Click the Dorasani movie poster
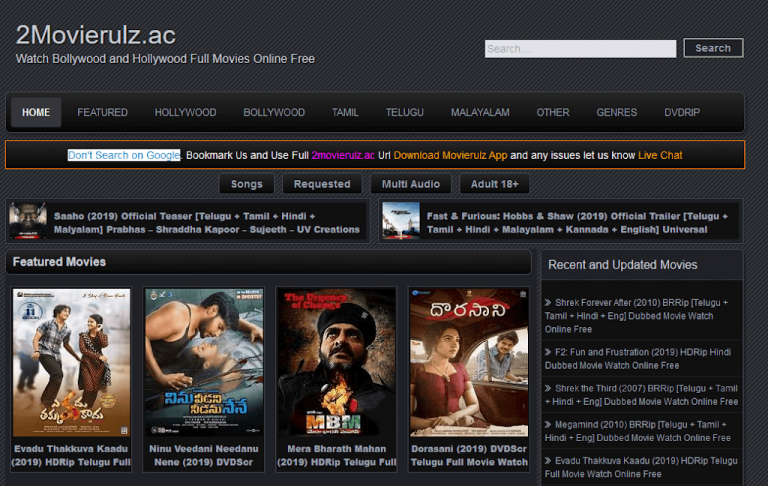 click(469, 363)
